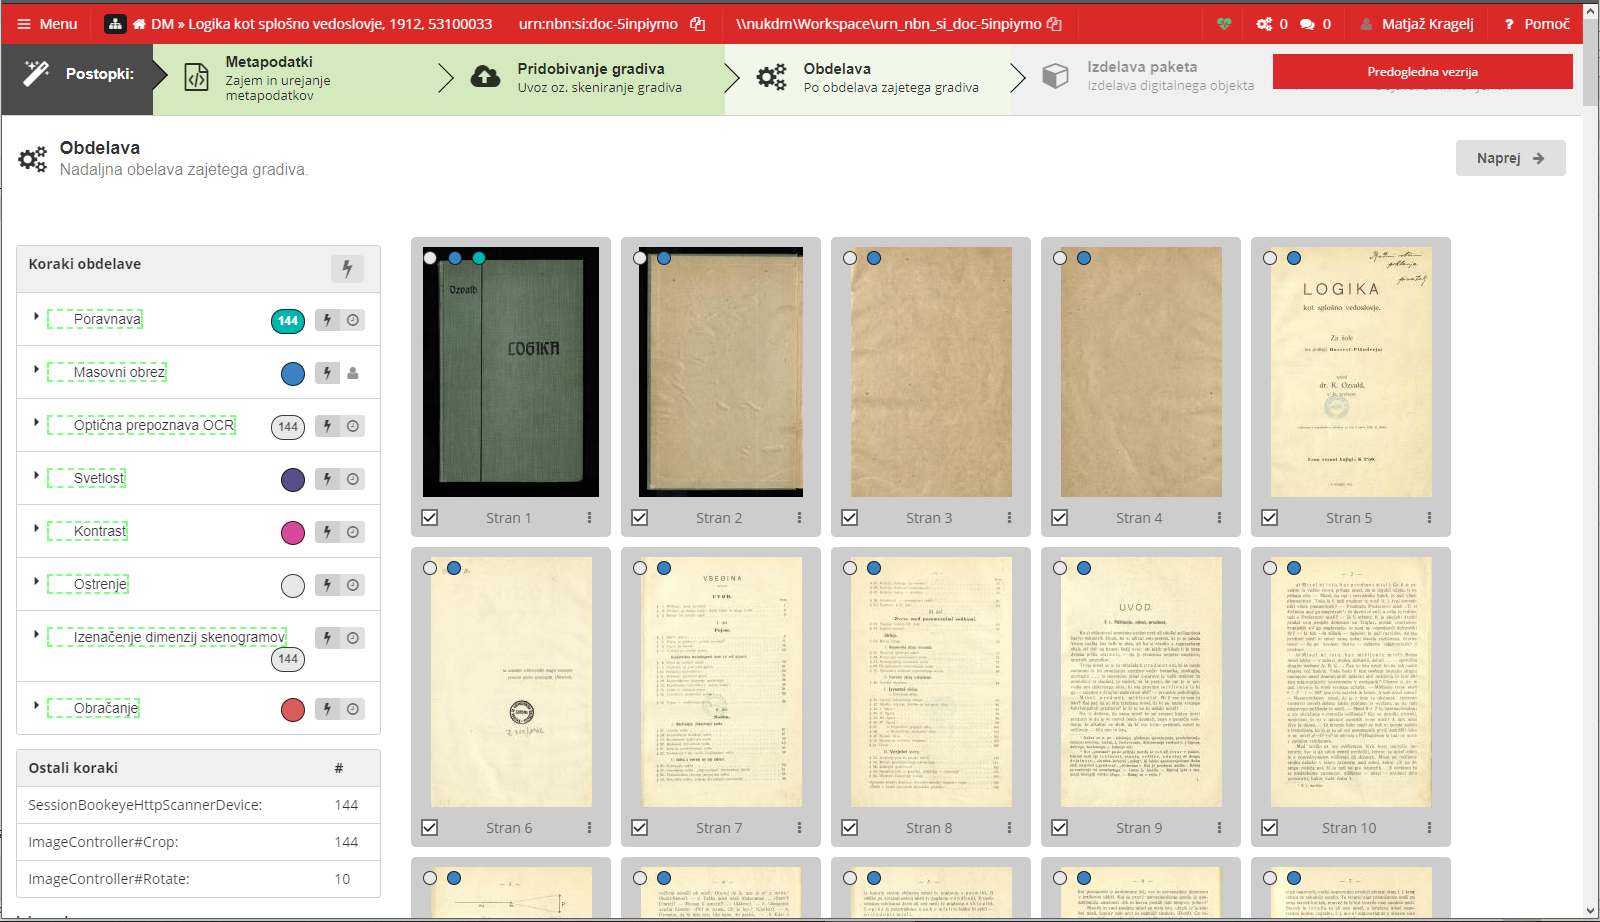Uncheck the Stran 2 checkbox
1600x922 pixels.
(x=640, y=518)
